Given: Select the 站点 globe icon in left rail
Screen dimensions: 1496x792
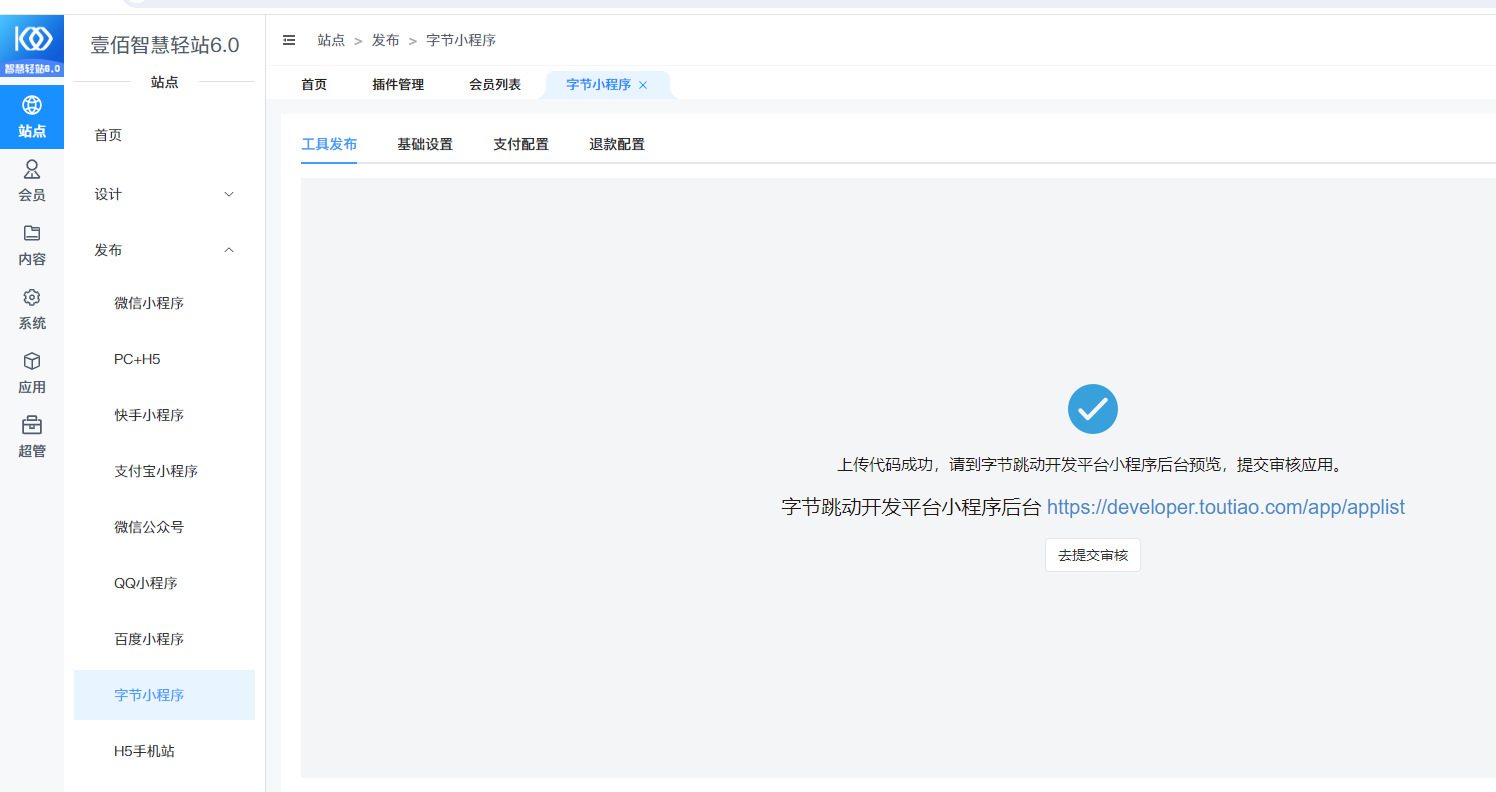Looking at the screenshot, I should coord(32,105).
